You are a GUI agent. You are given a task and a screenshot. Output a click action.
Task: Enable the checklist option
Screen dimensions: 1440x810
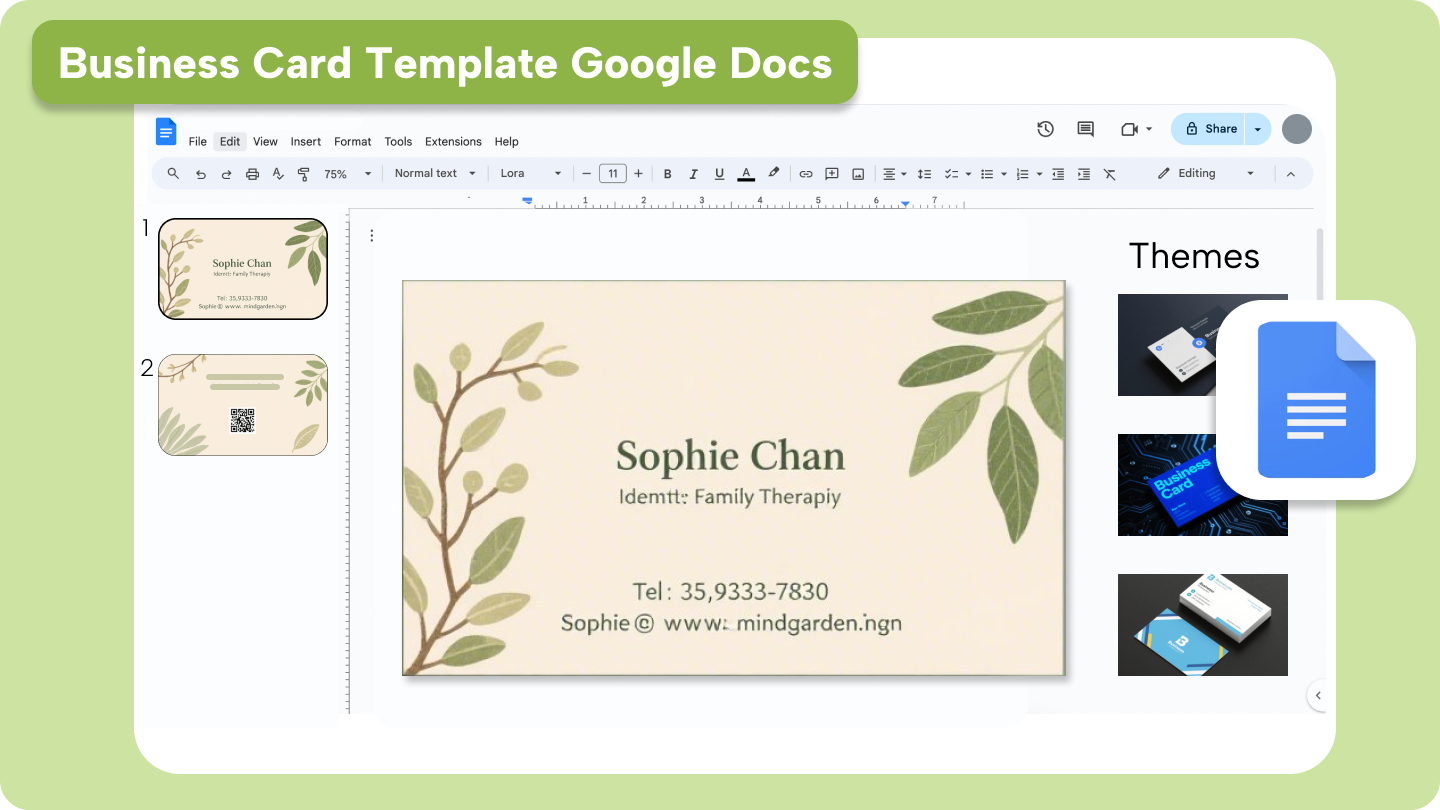[952, 173]
